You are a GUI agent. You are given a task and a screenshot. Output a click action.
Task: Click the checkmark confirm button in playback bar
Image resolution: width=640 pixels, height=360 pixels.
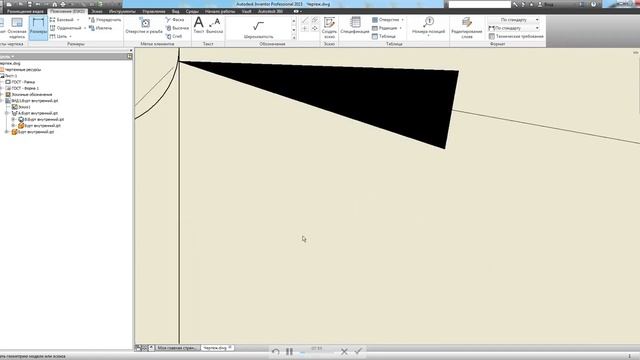click(358, 351)
